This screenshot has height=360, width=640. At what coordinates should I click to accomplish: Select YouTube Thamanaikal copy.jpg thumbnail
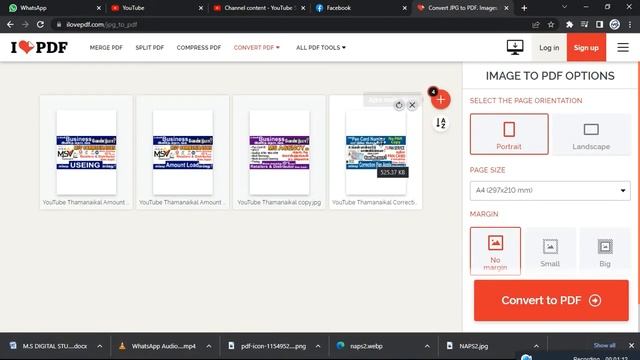(279, 152)
